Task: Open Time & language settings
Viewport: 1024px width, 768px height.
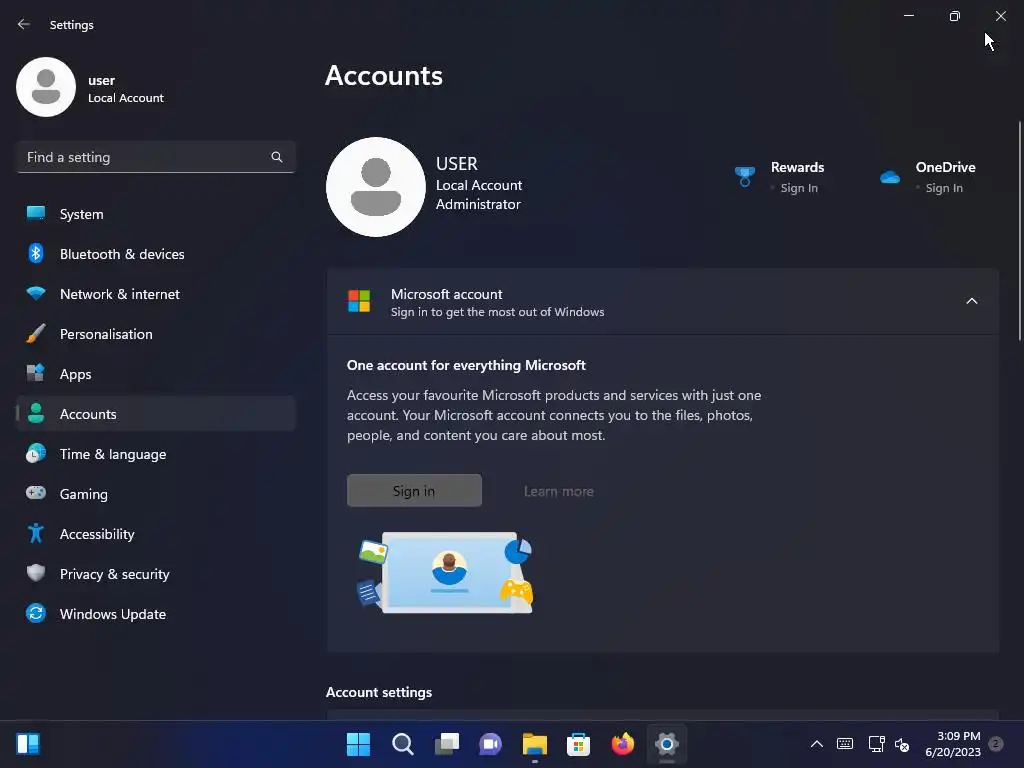Action: click(155, 454)
